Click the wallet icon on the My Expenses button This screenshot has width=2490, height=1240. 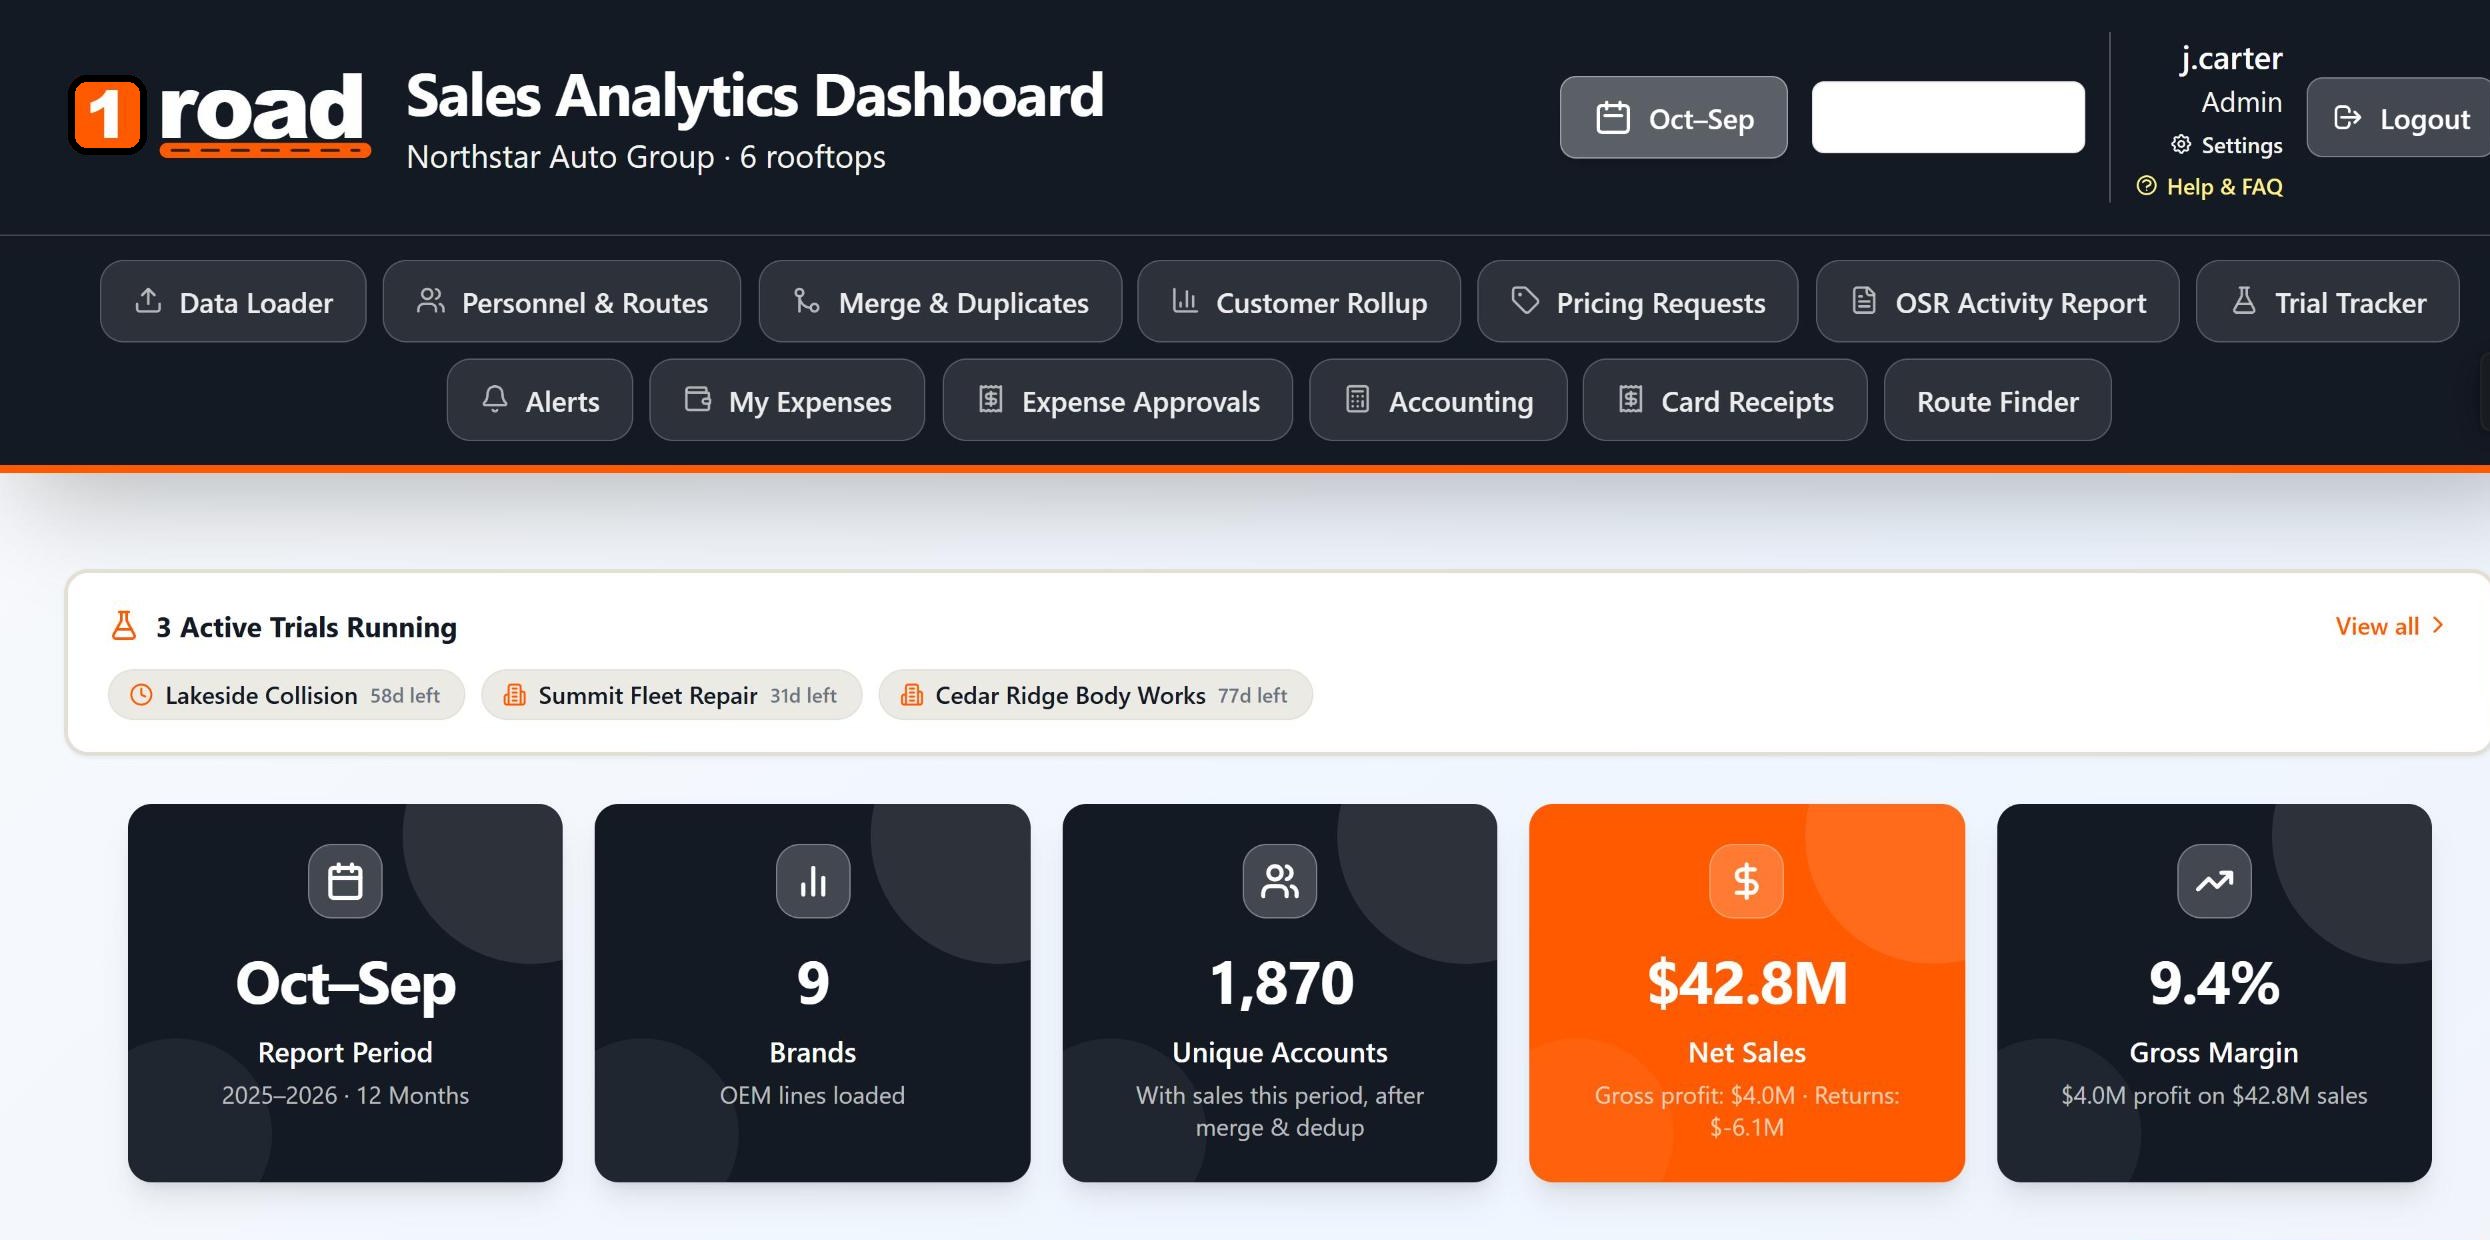click(x=698, y=399)
